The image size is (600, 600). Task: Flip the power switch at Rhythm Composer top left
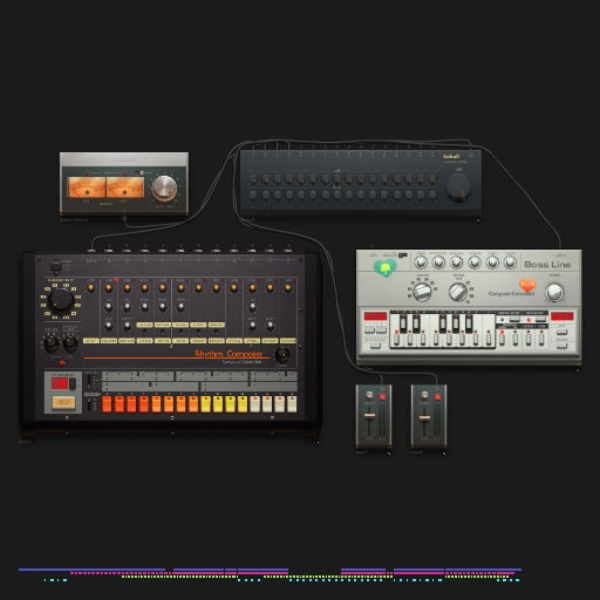[x=56, y=267]
